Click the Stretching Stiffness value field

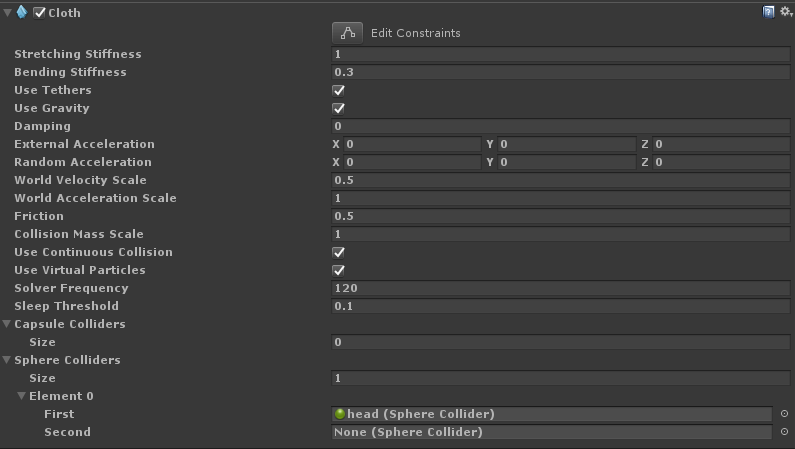pos(561,54)
